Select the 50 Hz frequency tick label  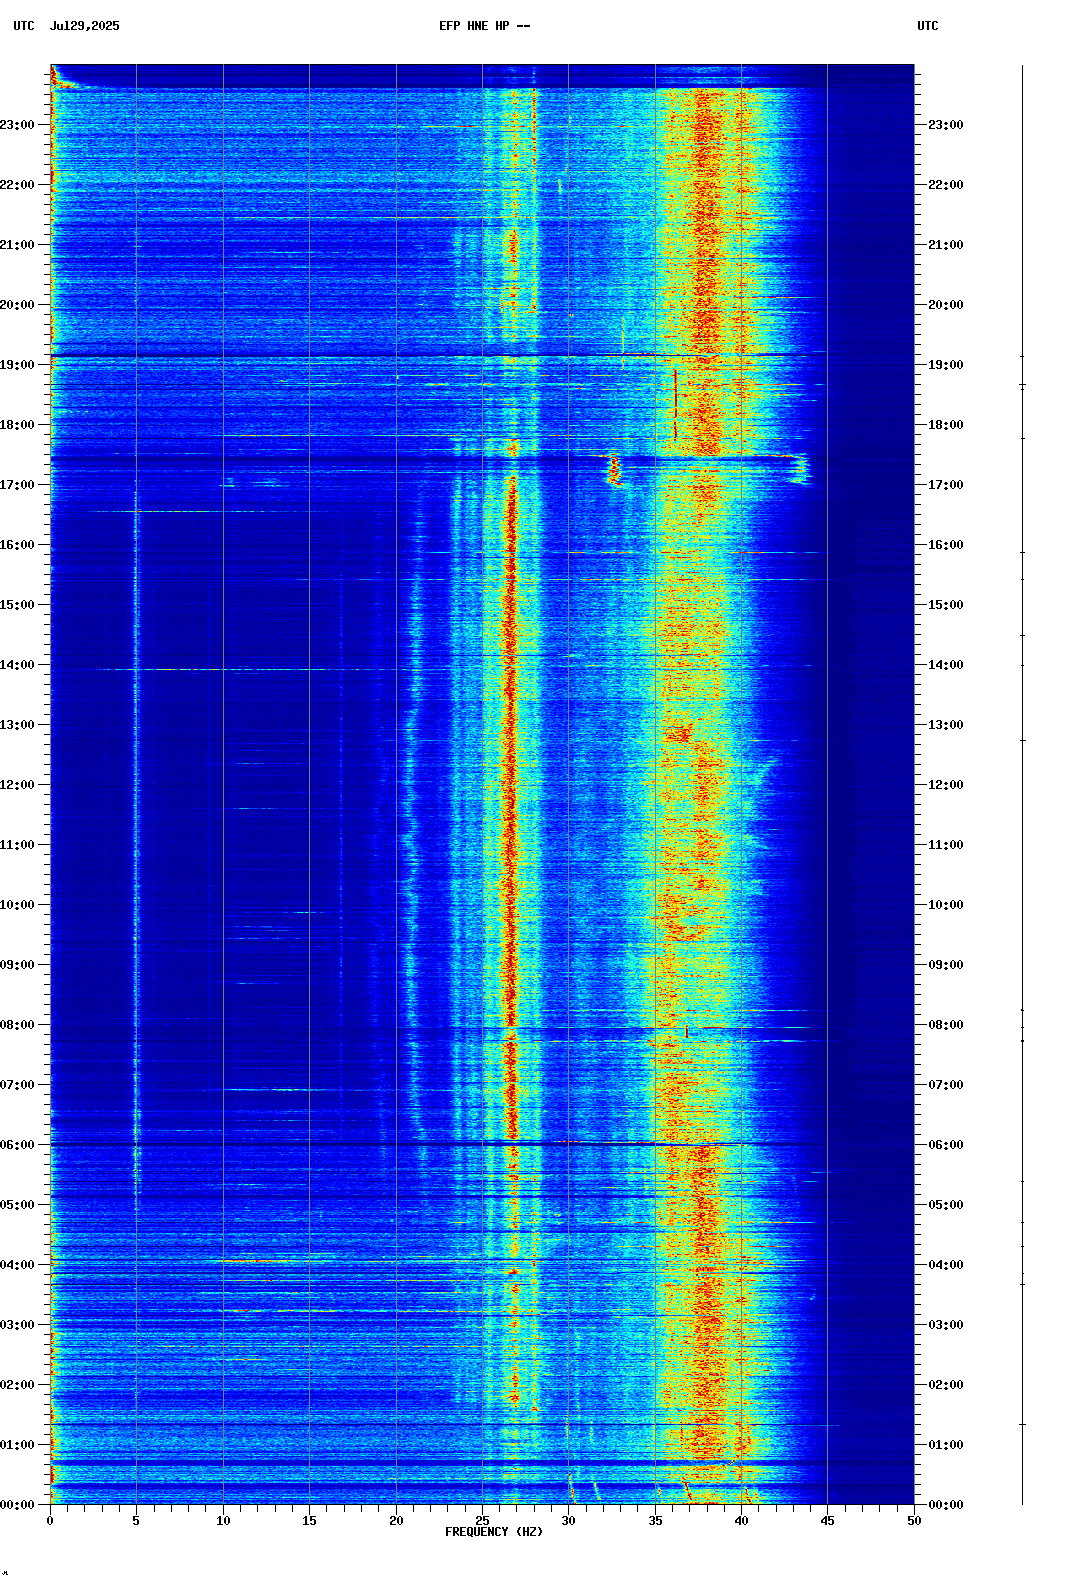914,1521
